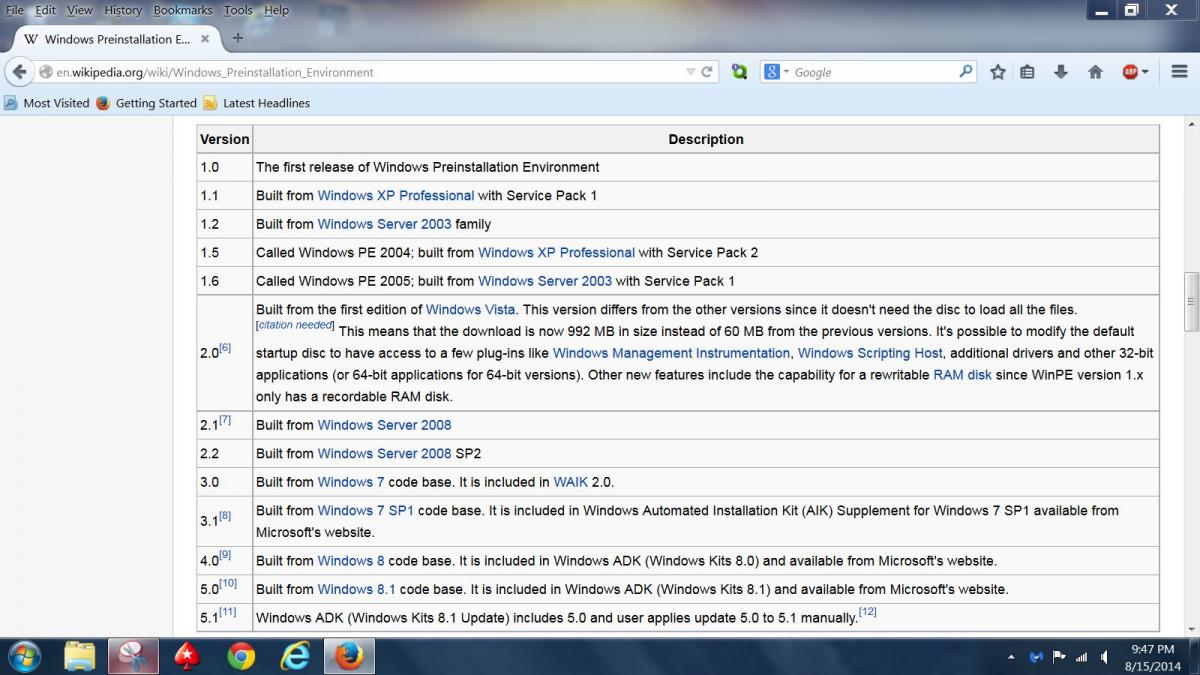
Task: Show hidden tray icons arrow
Action: (x=1012, y=657)
